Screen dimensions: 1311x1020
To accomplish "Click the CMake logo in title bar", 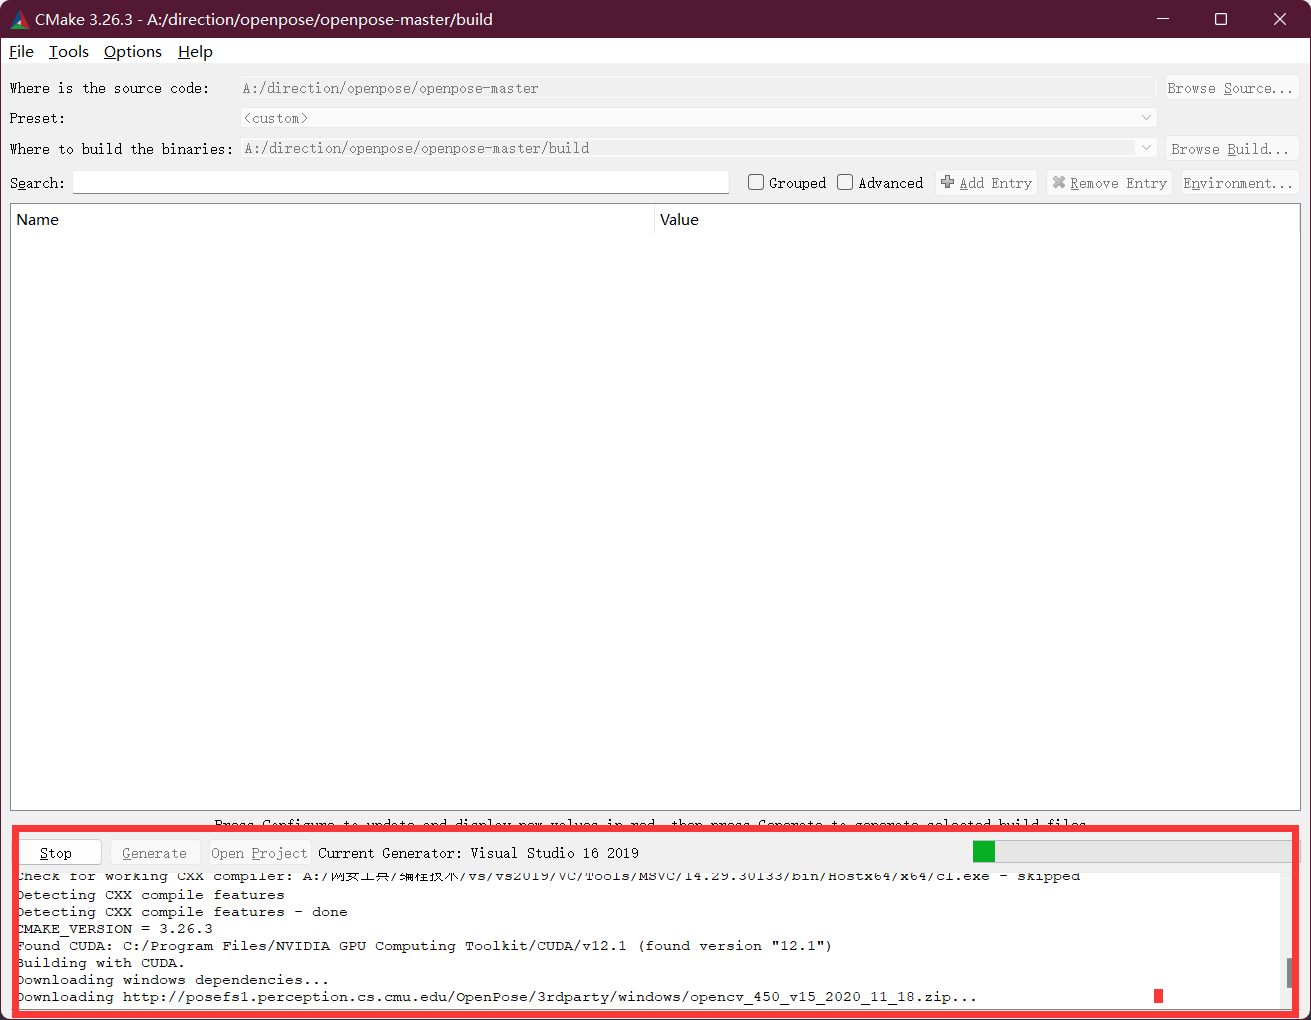I will [19, 19].
